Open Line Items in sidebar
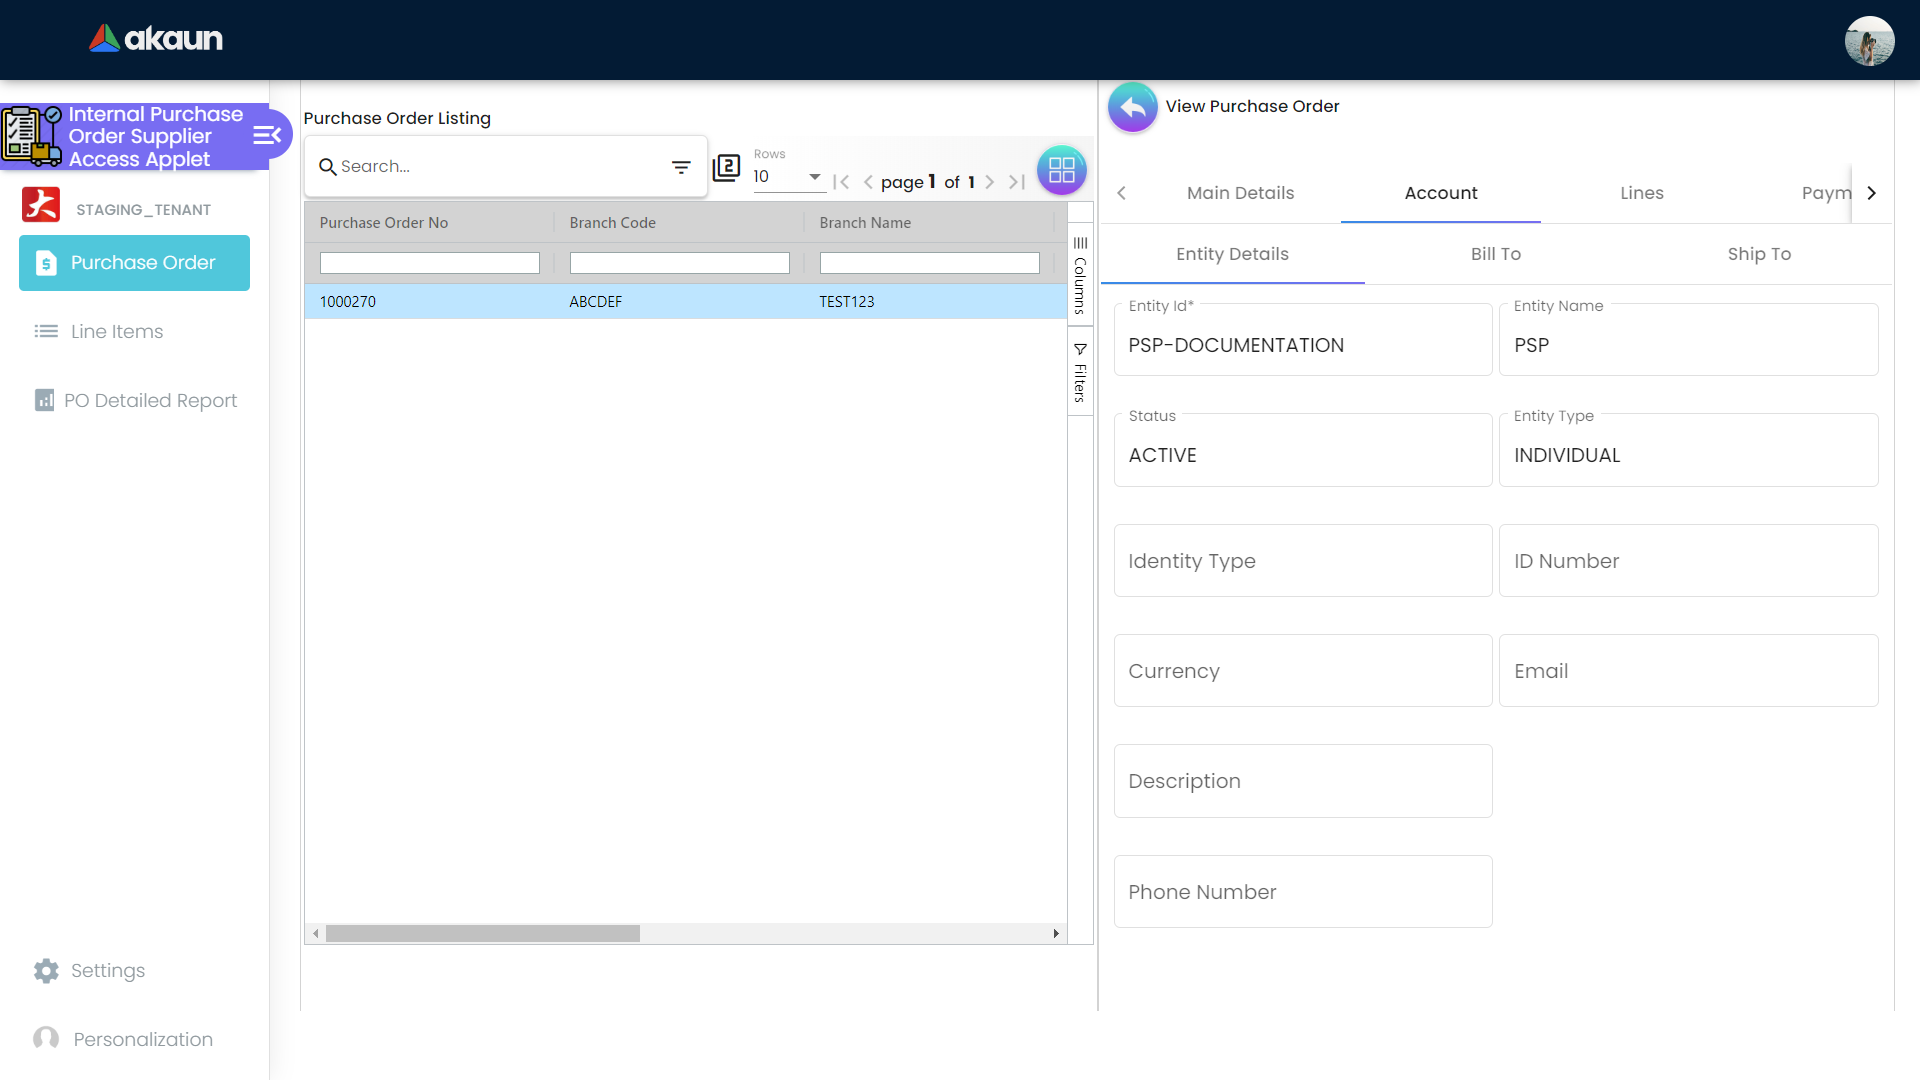Image resolution: width=1920 pixels, height=1080 pixels. (116, 332)
